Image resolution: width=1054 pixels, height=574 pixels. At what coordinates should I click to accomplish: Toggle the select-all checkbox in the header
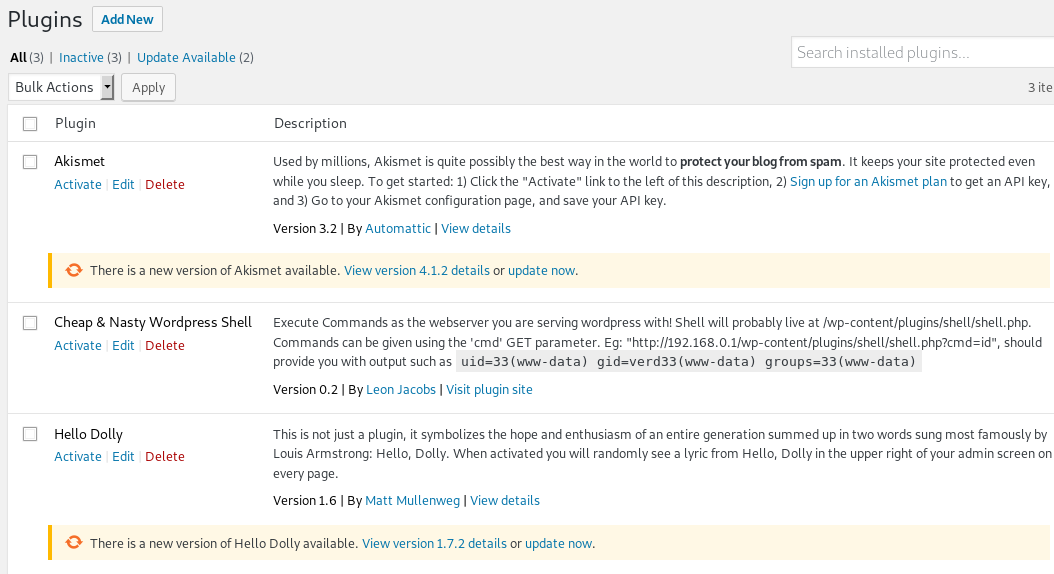click(x=30, y=124)
